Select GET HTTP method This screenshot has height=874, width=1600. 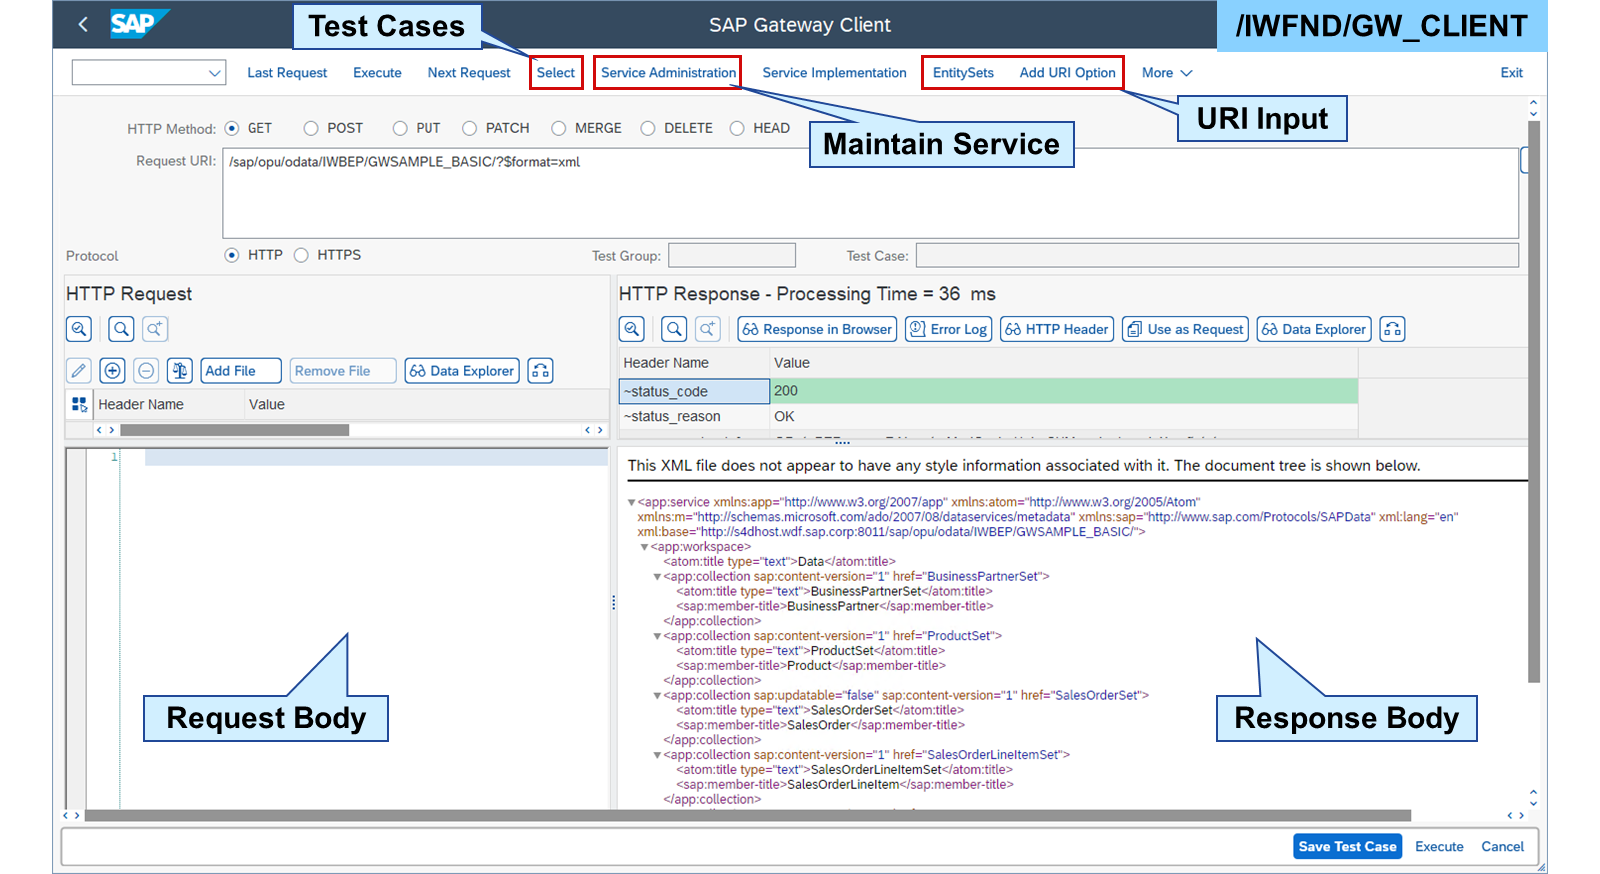coord(232,128)
